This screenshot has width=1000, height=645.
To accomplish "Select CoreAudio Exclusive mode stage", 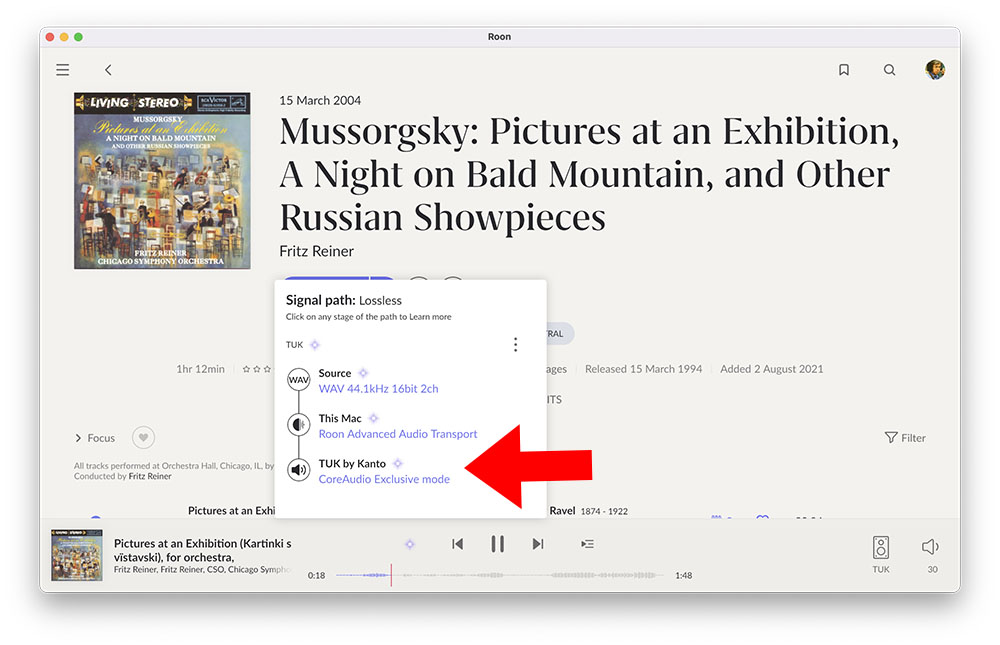I will [384, 479].
